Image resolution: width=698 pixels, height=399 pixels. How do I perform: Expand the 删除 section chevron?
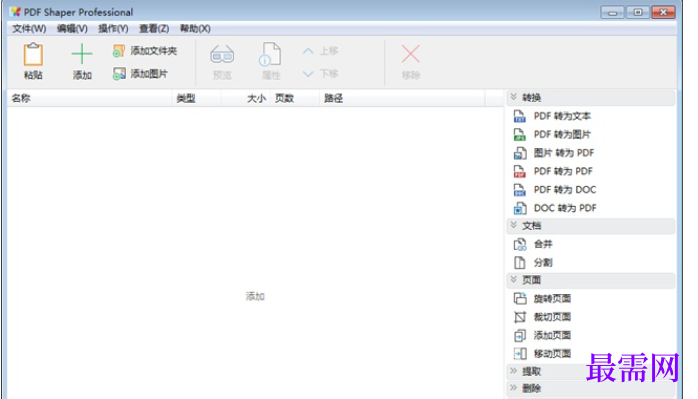point(513,387)
